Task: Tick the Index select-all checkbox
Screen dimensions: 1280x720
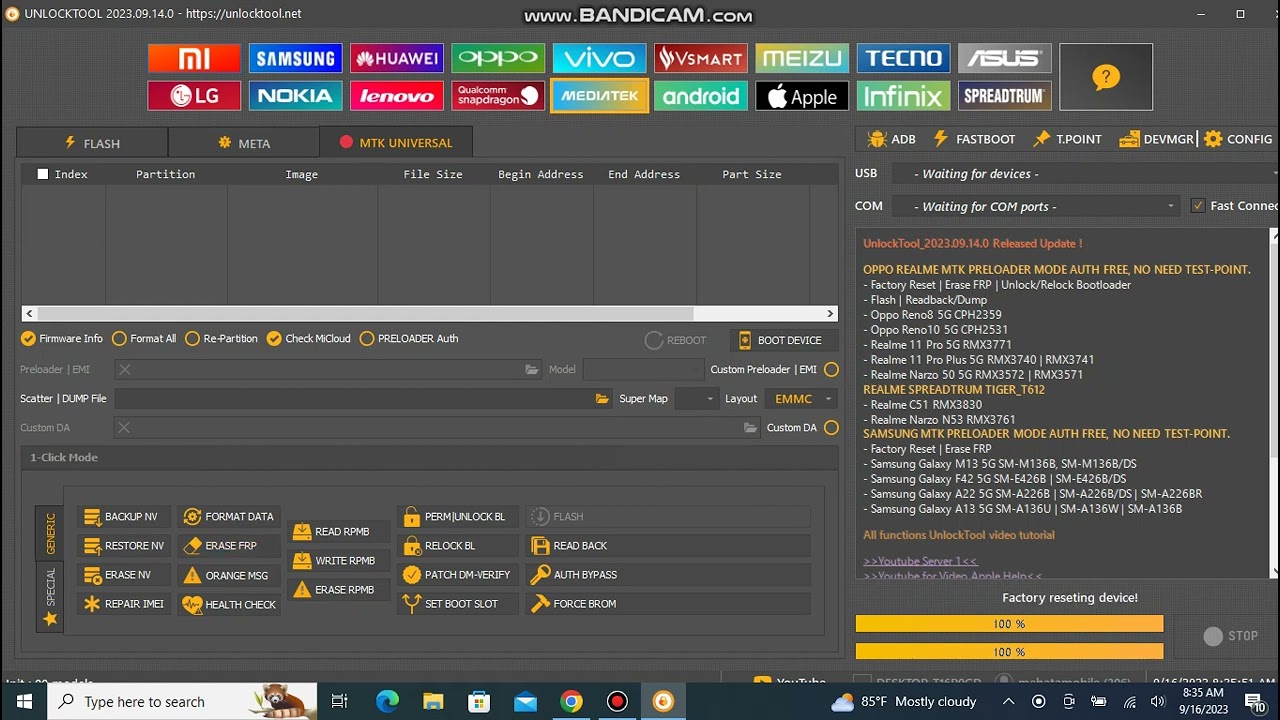Action: point(43,174)
